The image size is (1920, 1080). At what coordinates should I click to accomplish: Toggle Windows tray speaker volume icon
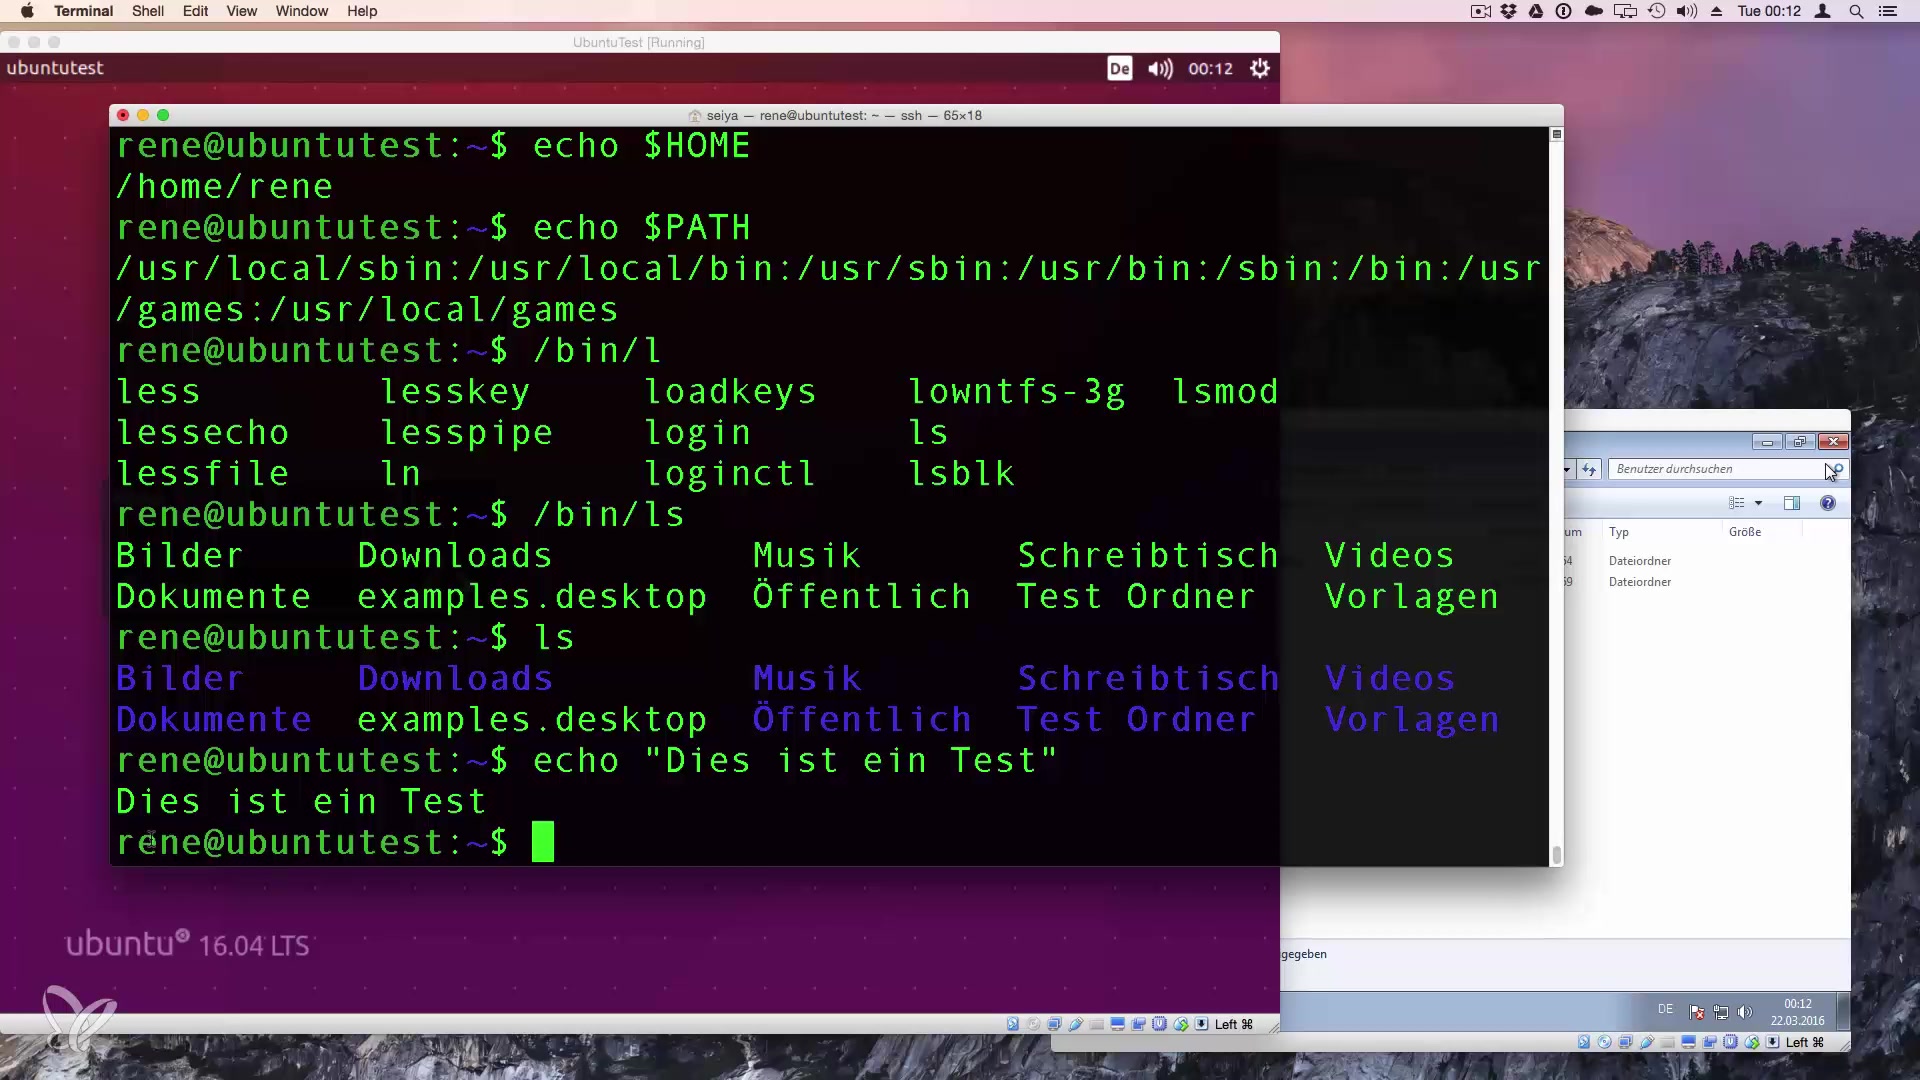coord(1745,1011)
